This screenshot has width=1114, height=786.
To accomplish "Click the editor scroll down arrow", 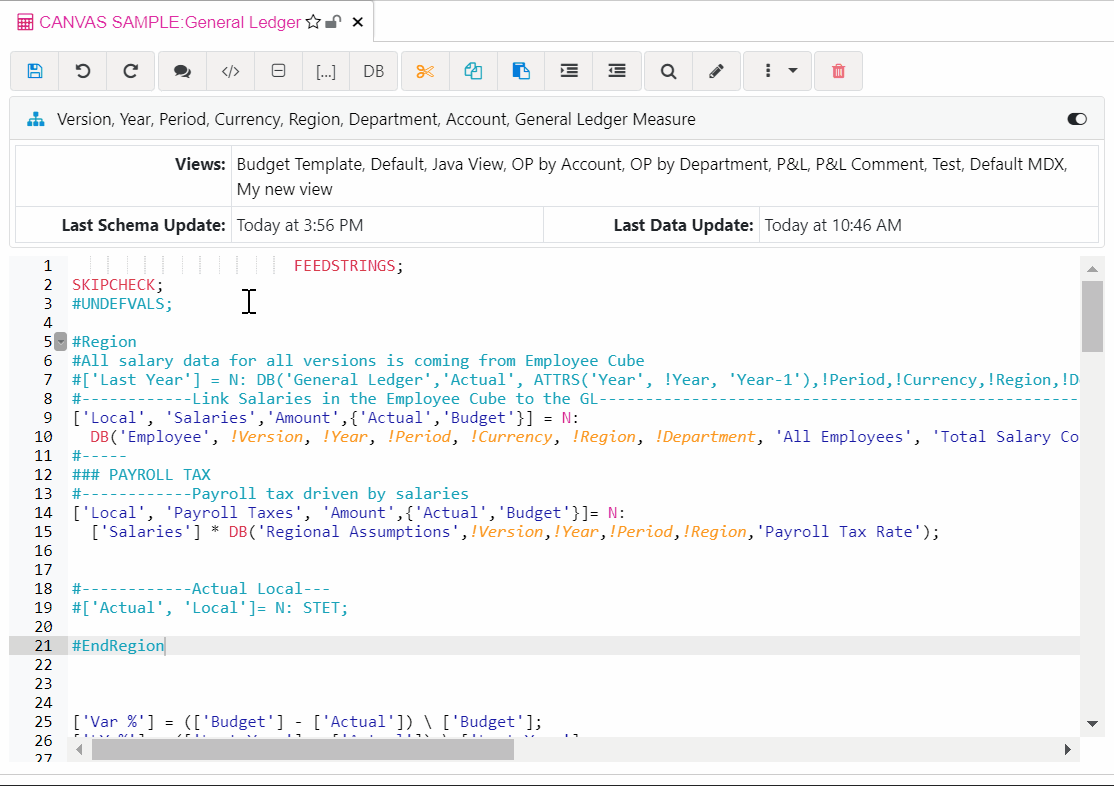I will (x=1092, y=724).
